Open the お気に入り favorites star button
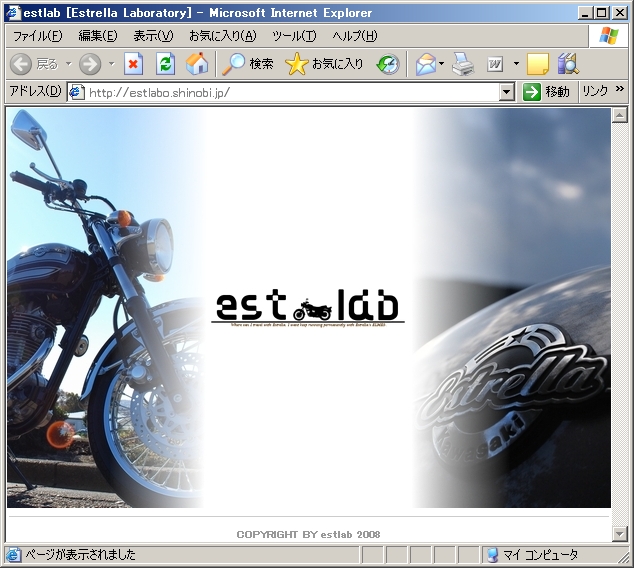634x568 pixels. 324,64
